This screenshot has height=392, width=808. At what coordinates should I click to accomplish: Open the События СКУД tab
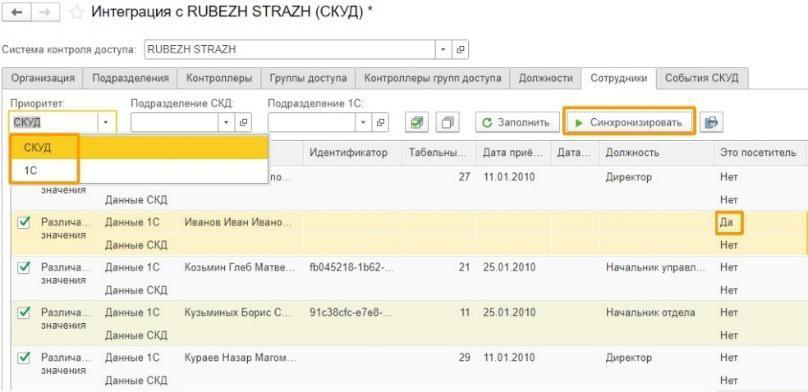pyautogui.click(x=701, y=78)
